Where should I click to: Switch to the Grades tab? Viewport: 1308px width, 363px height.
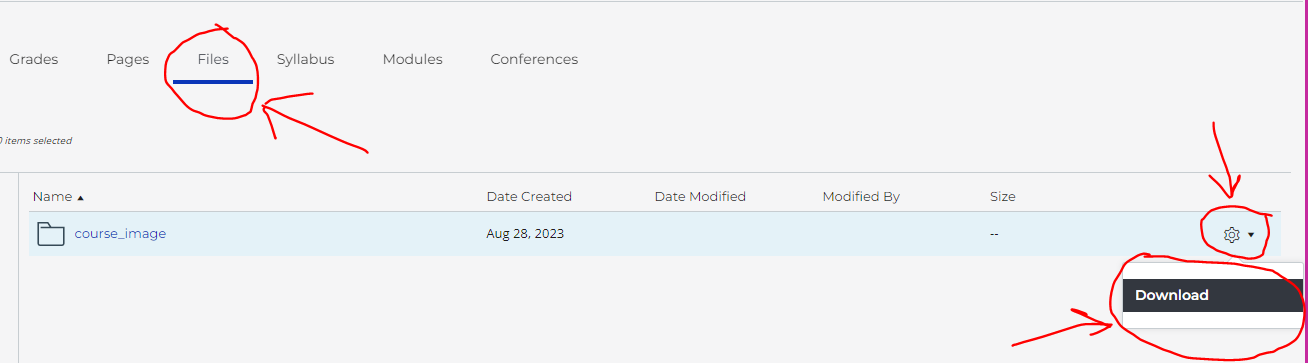(x=34, y=59)
